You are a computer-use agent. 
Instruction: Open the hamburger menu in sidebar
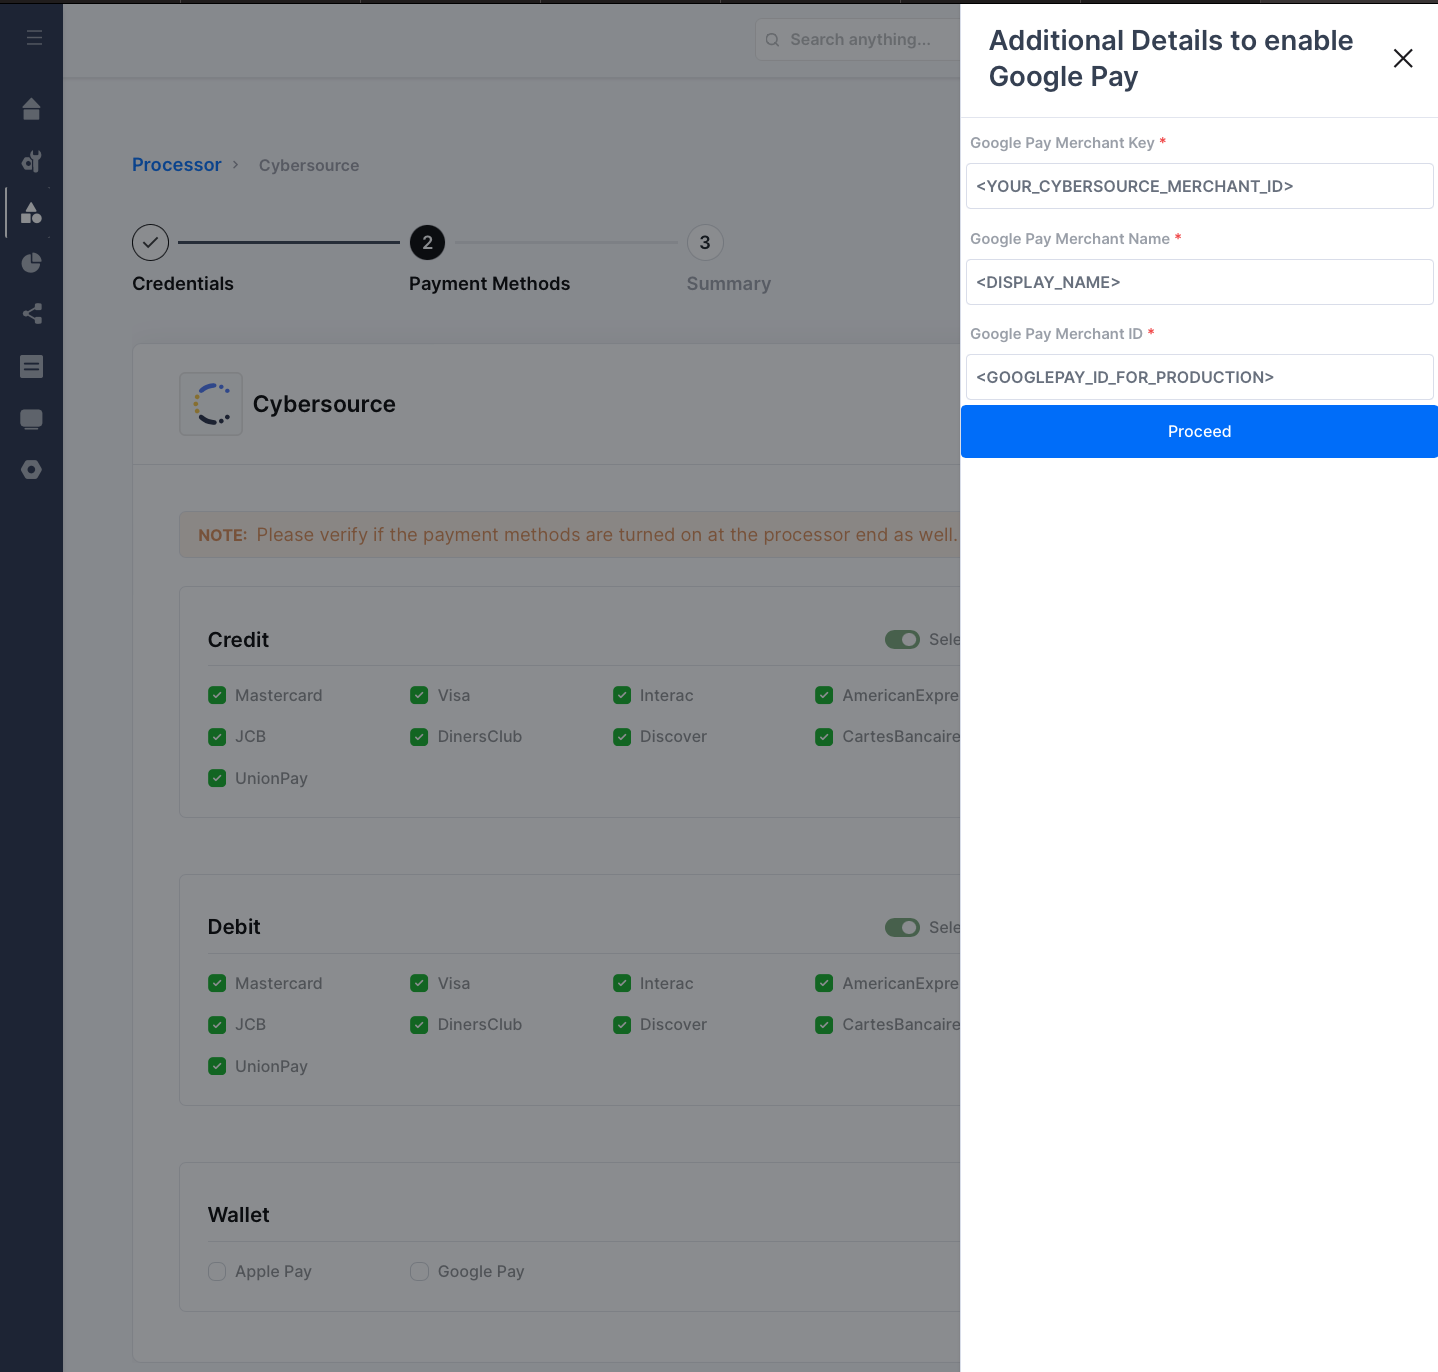tap(34, 38)
